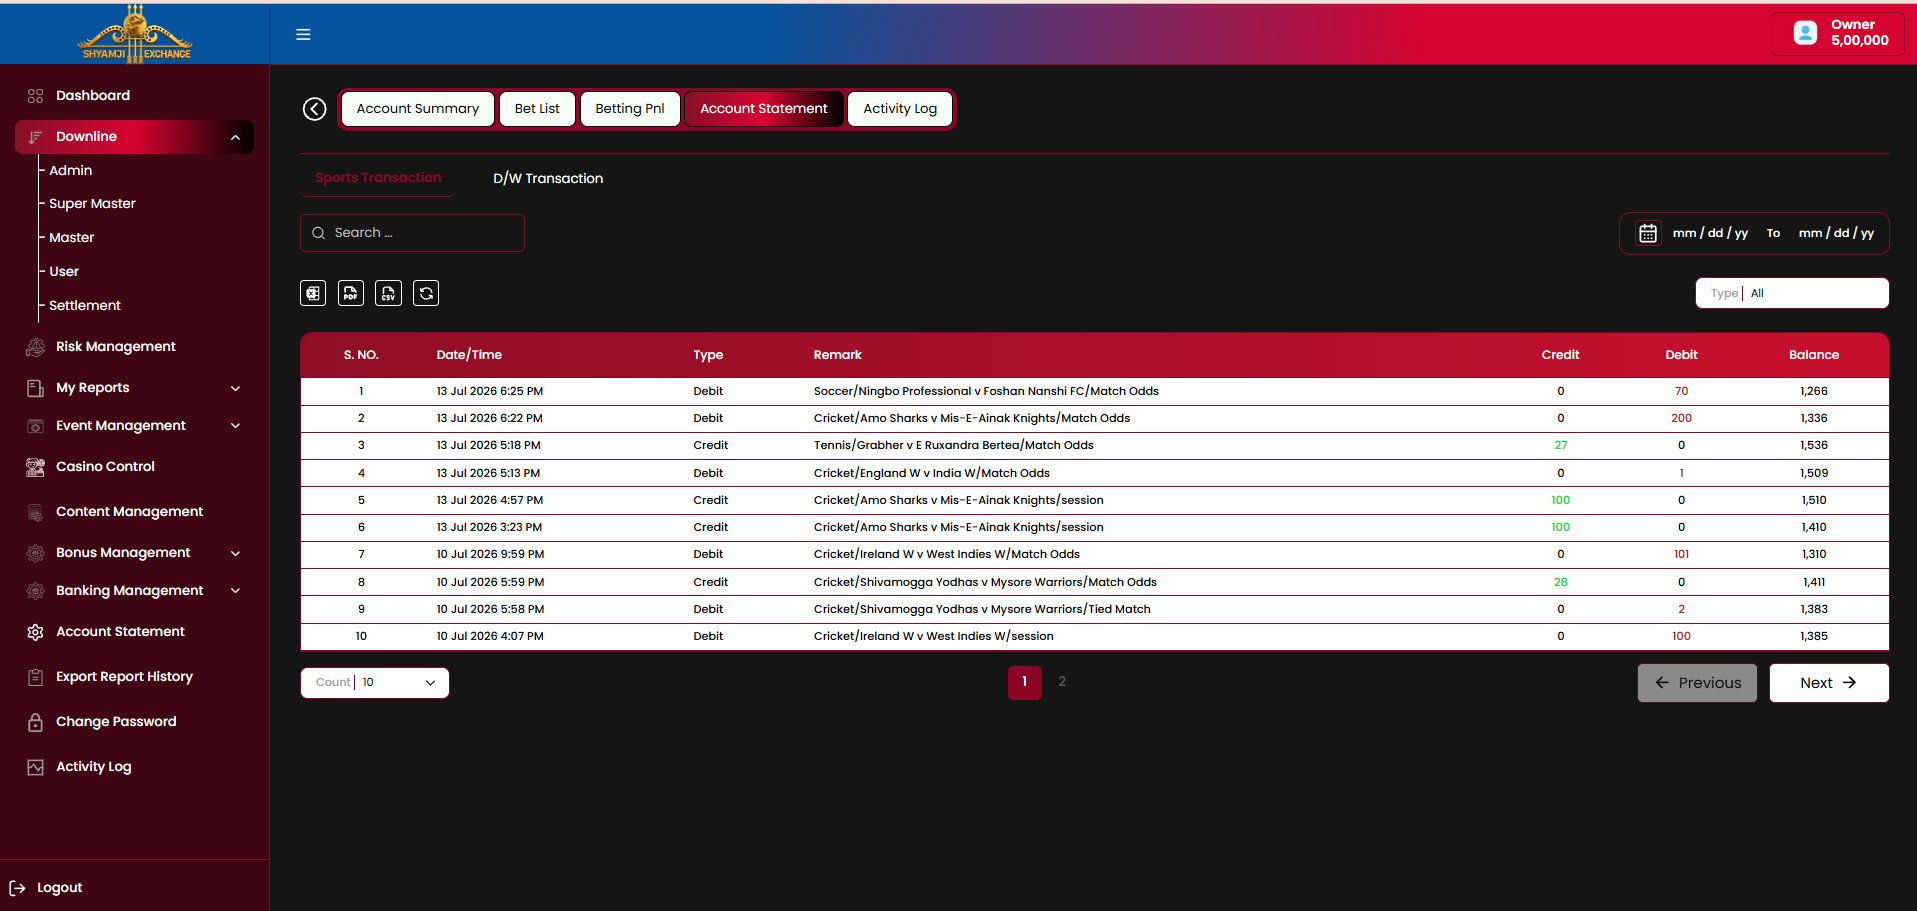Select the Sports Transaction tab
This screenshot has width=1917, height=911.
[x=378, y=178]
